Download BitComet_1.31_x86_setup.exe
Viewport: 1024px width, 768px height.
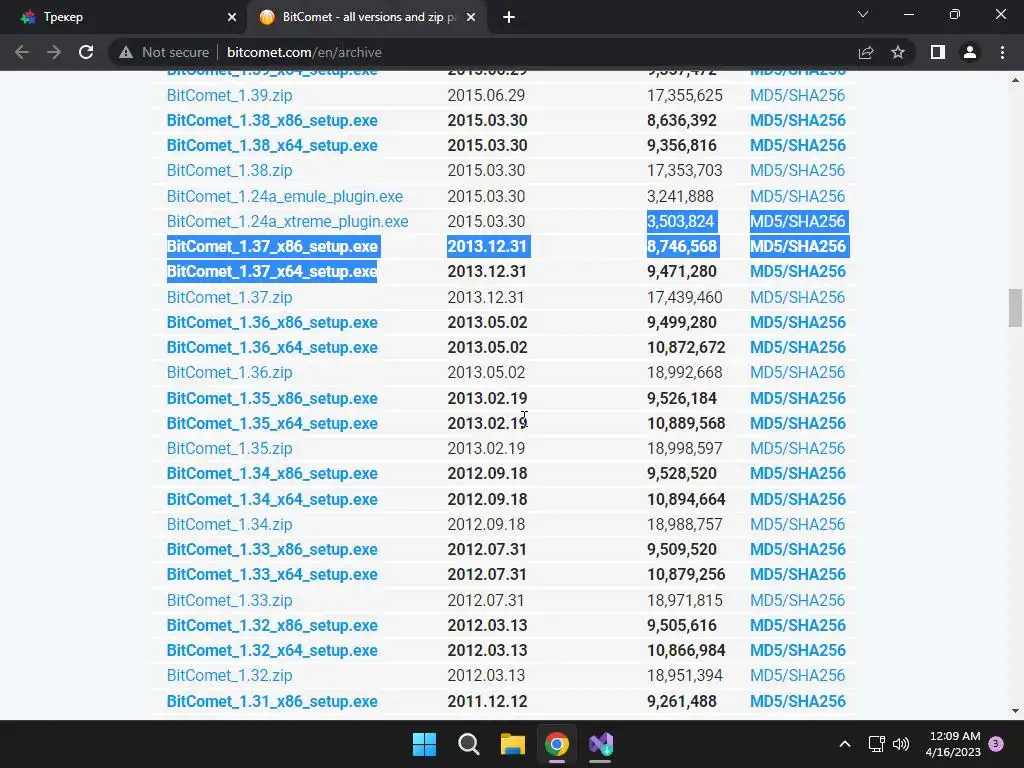[272, 701]
